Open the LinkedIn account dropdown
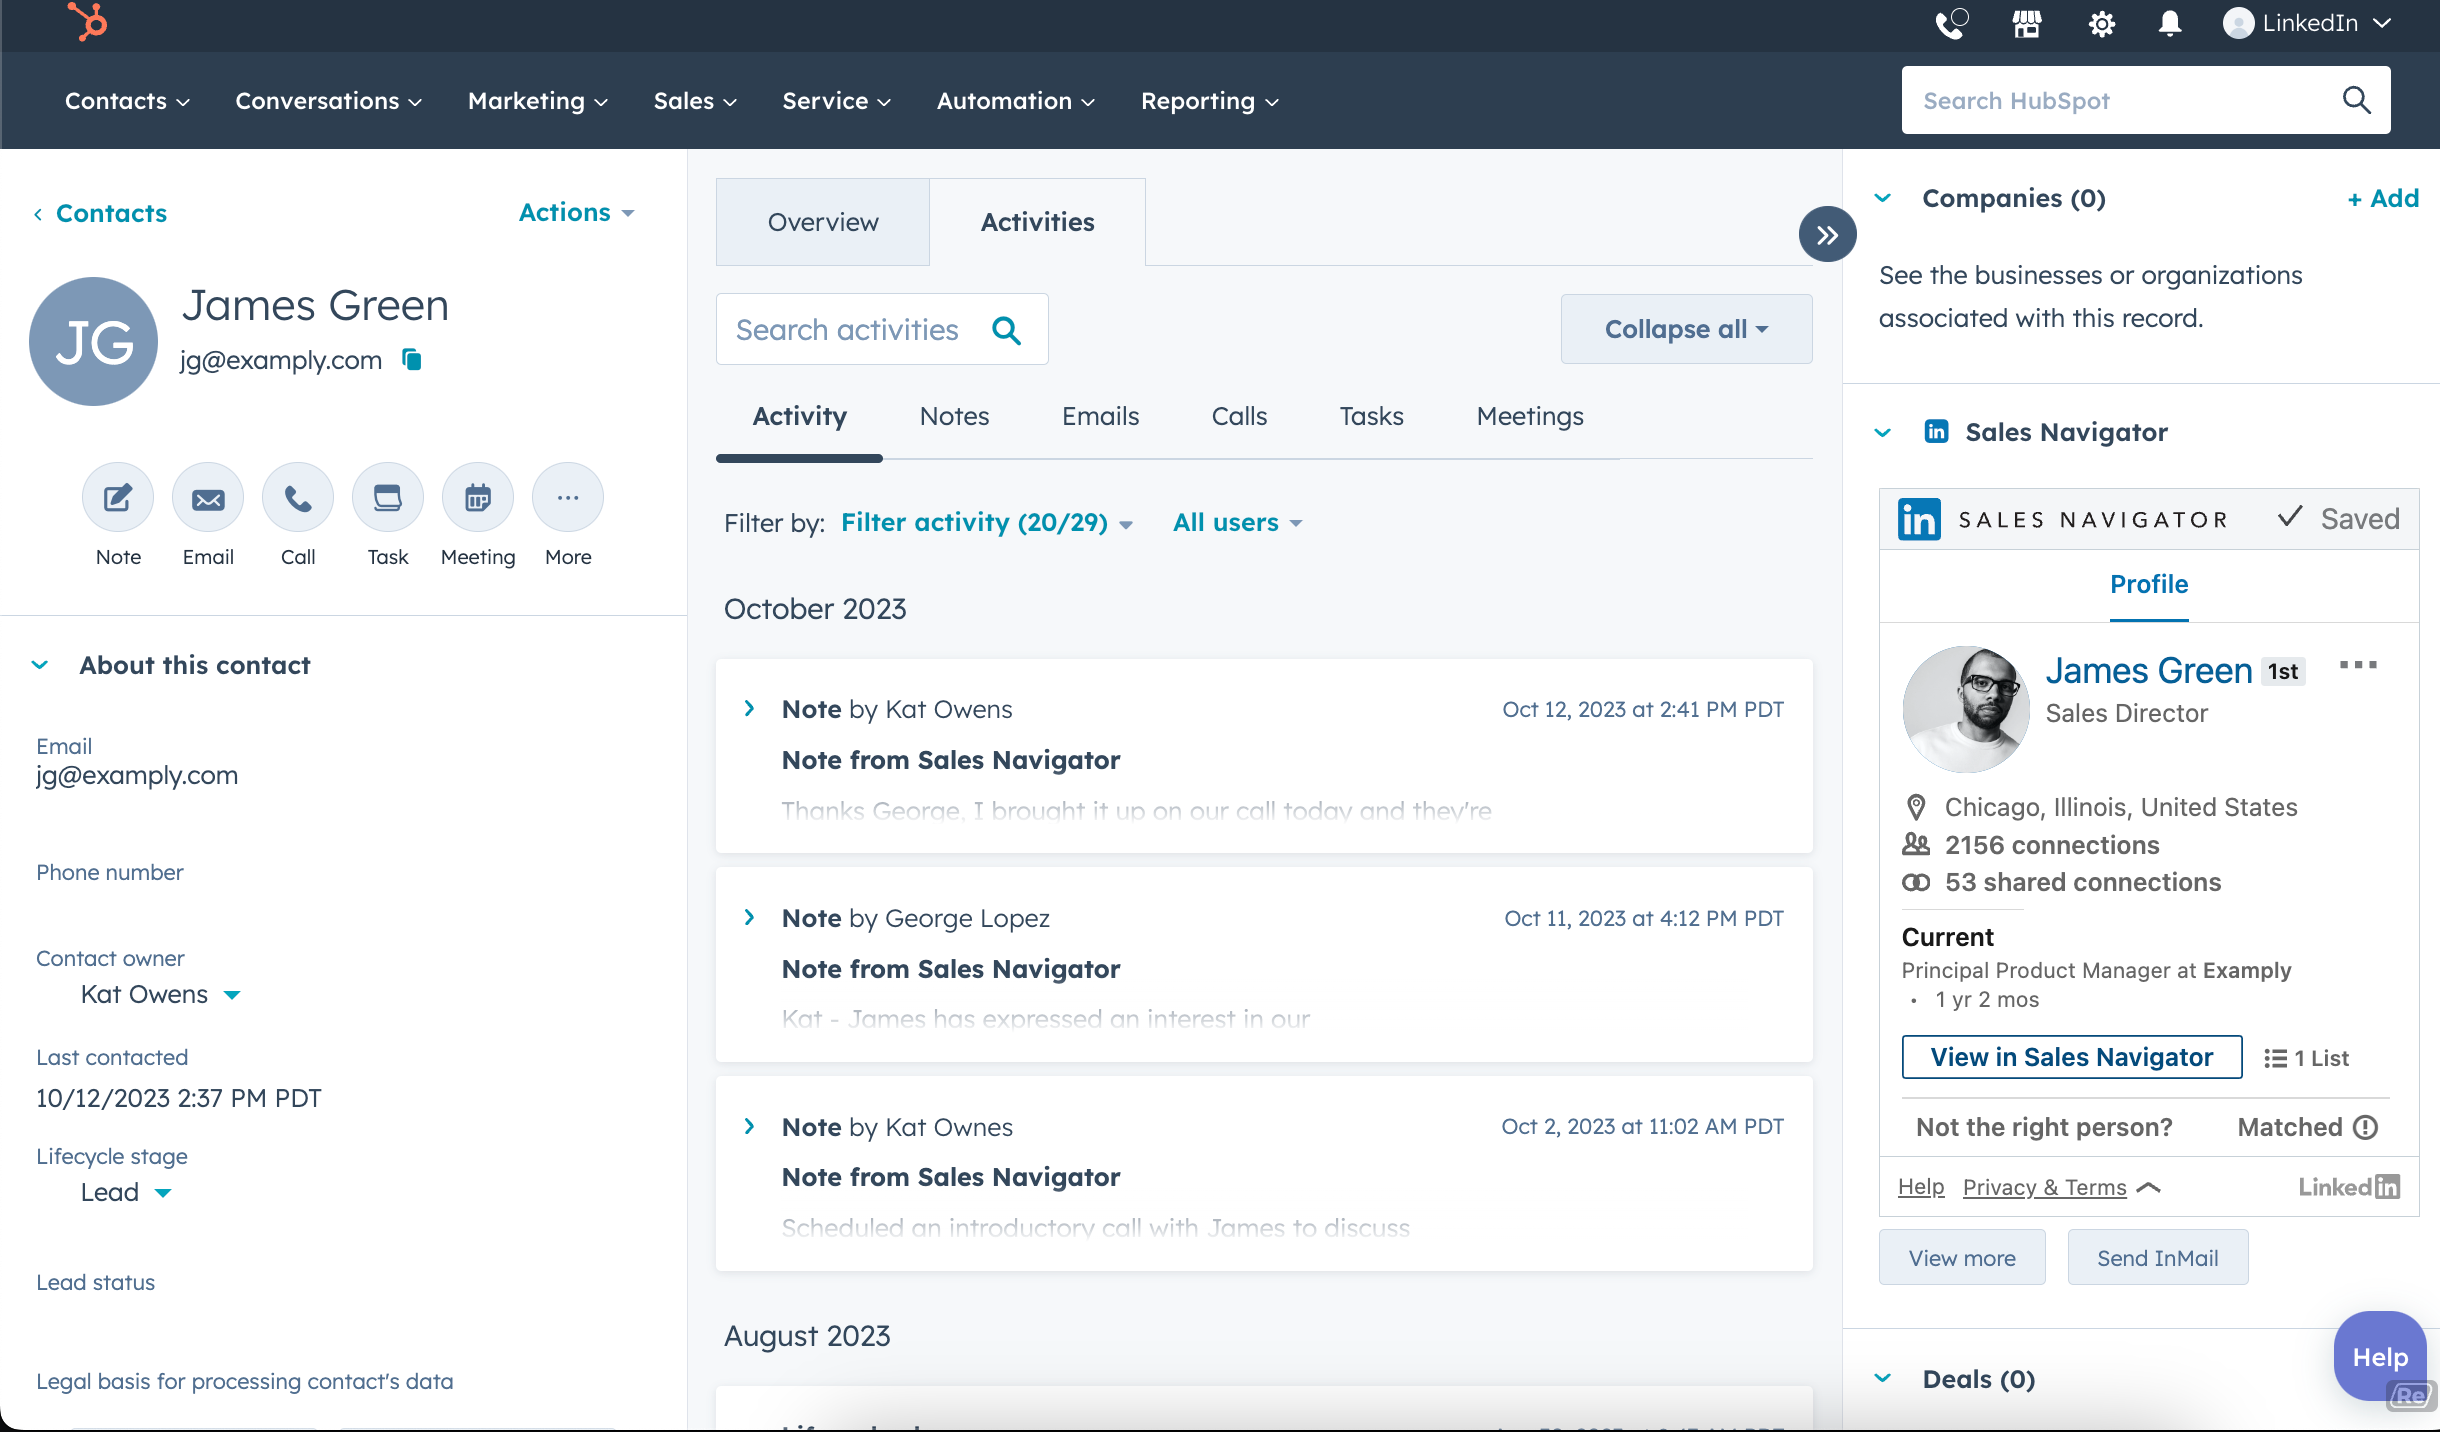The image size is (2440, 1432). coord(2309,23)
